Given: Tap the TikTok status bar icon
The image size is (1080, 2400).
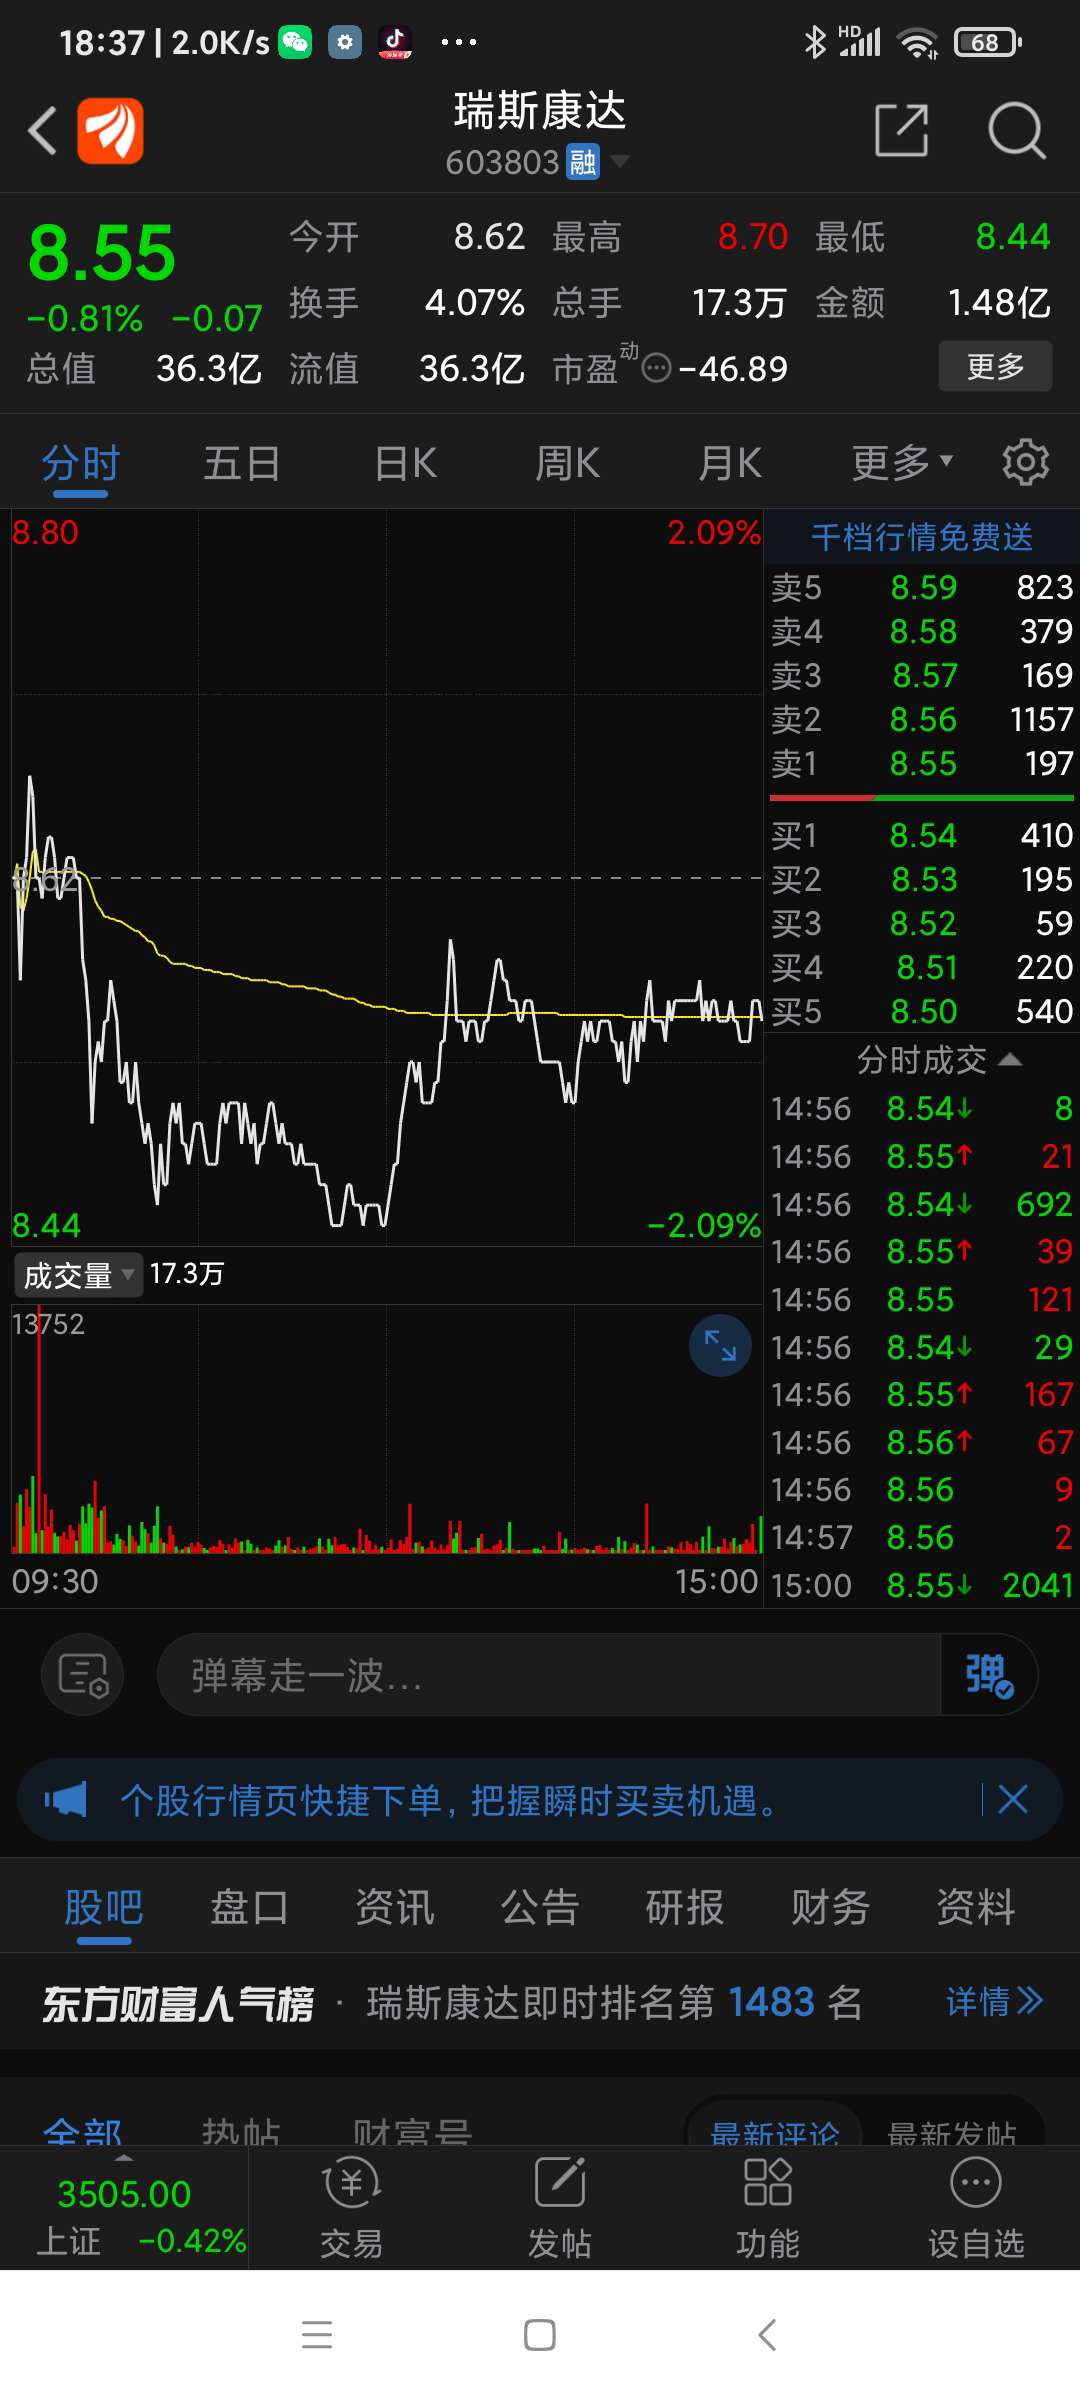Looking at the screenshot, I should tap(395, 42).
